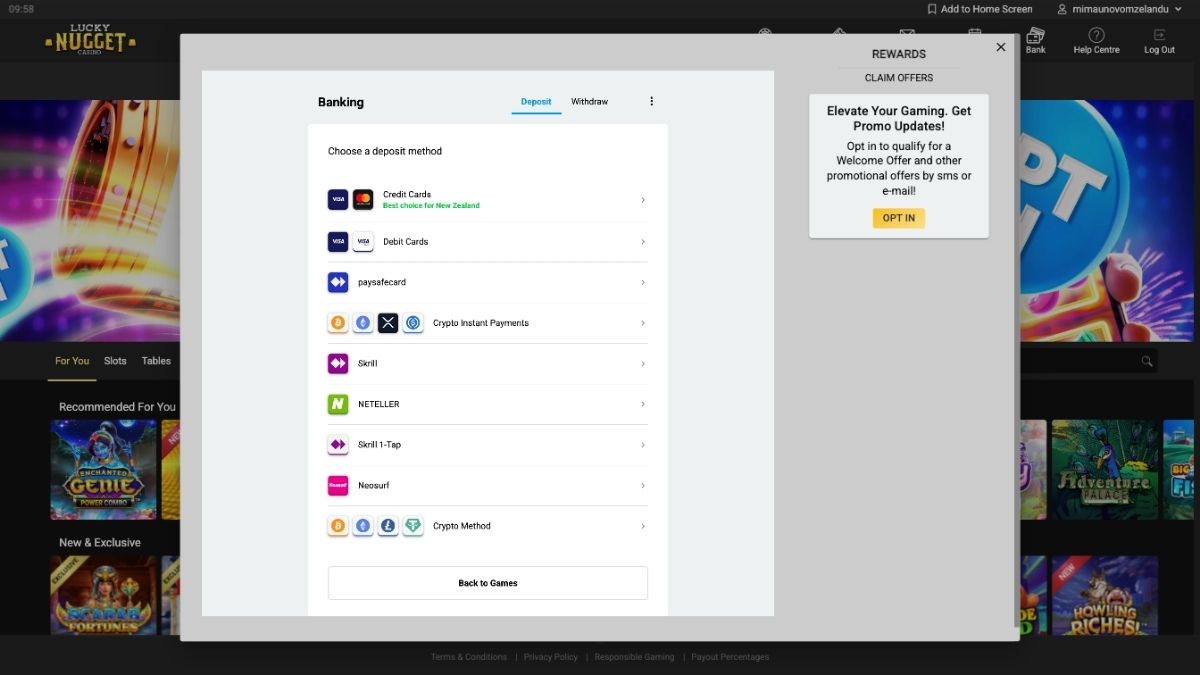Select the For You category tab
Image resolution: width=1200 pixels, height=675 pixels.
tap(72, 361)
